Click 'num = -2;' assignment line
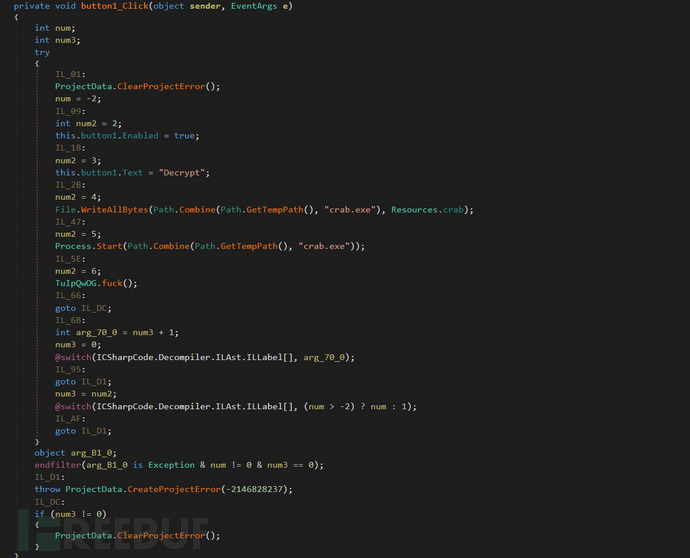This screenshot has width=690, height=558. 78,99
